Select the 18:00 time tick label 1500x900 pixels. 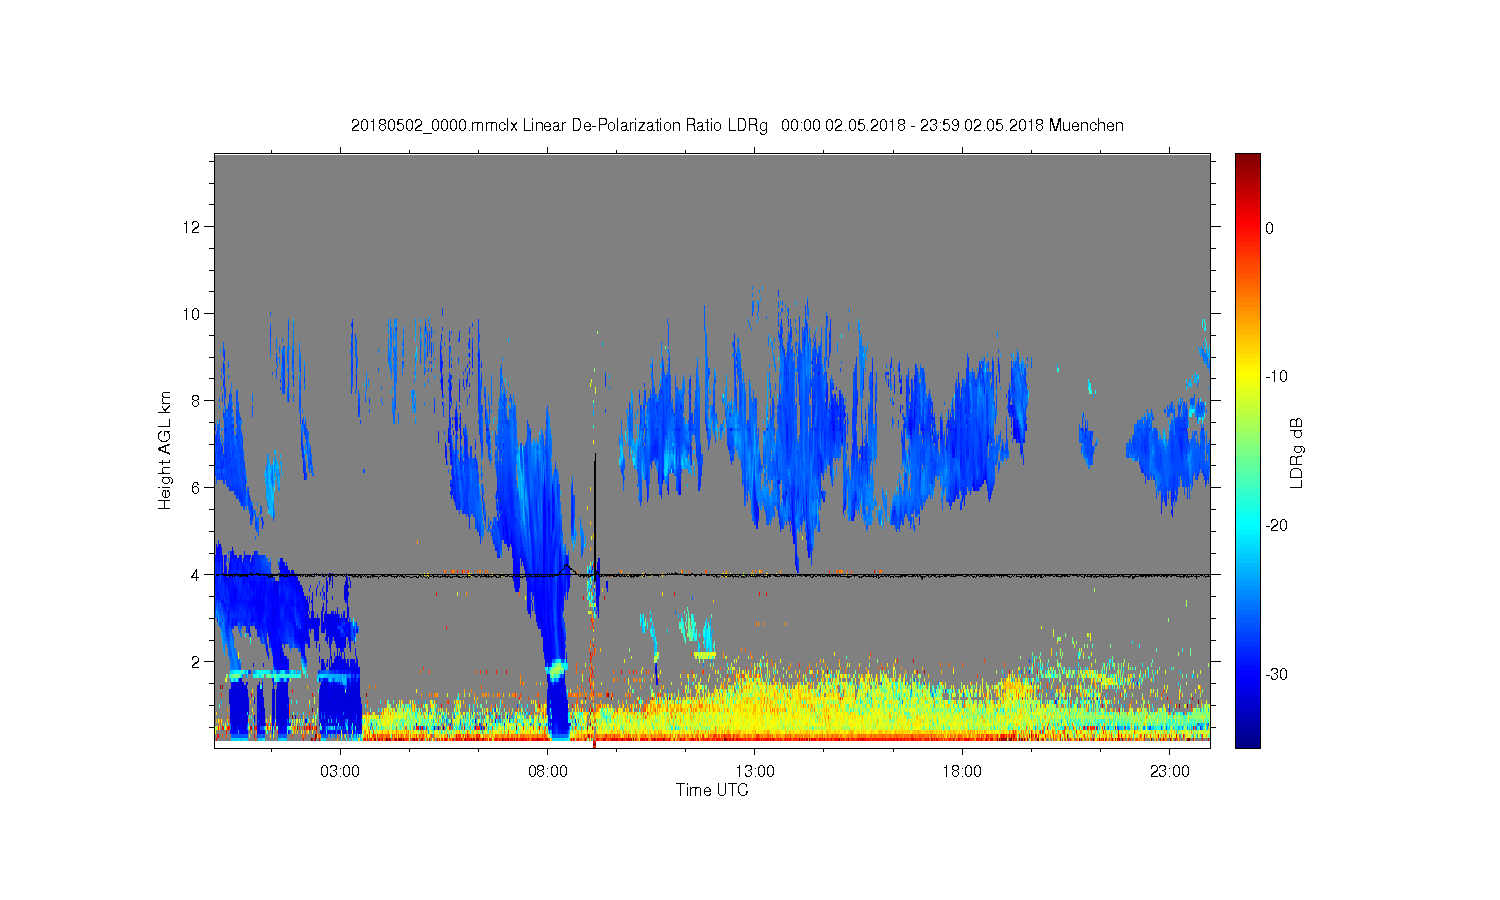[962, 772]
